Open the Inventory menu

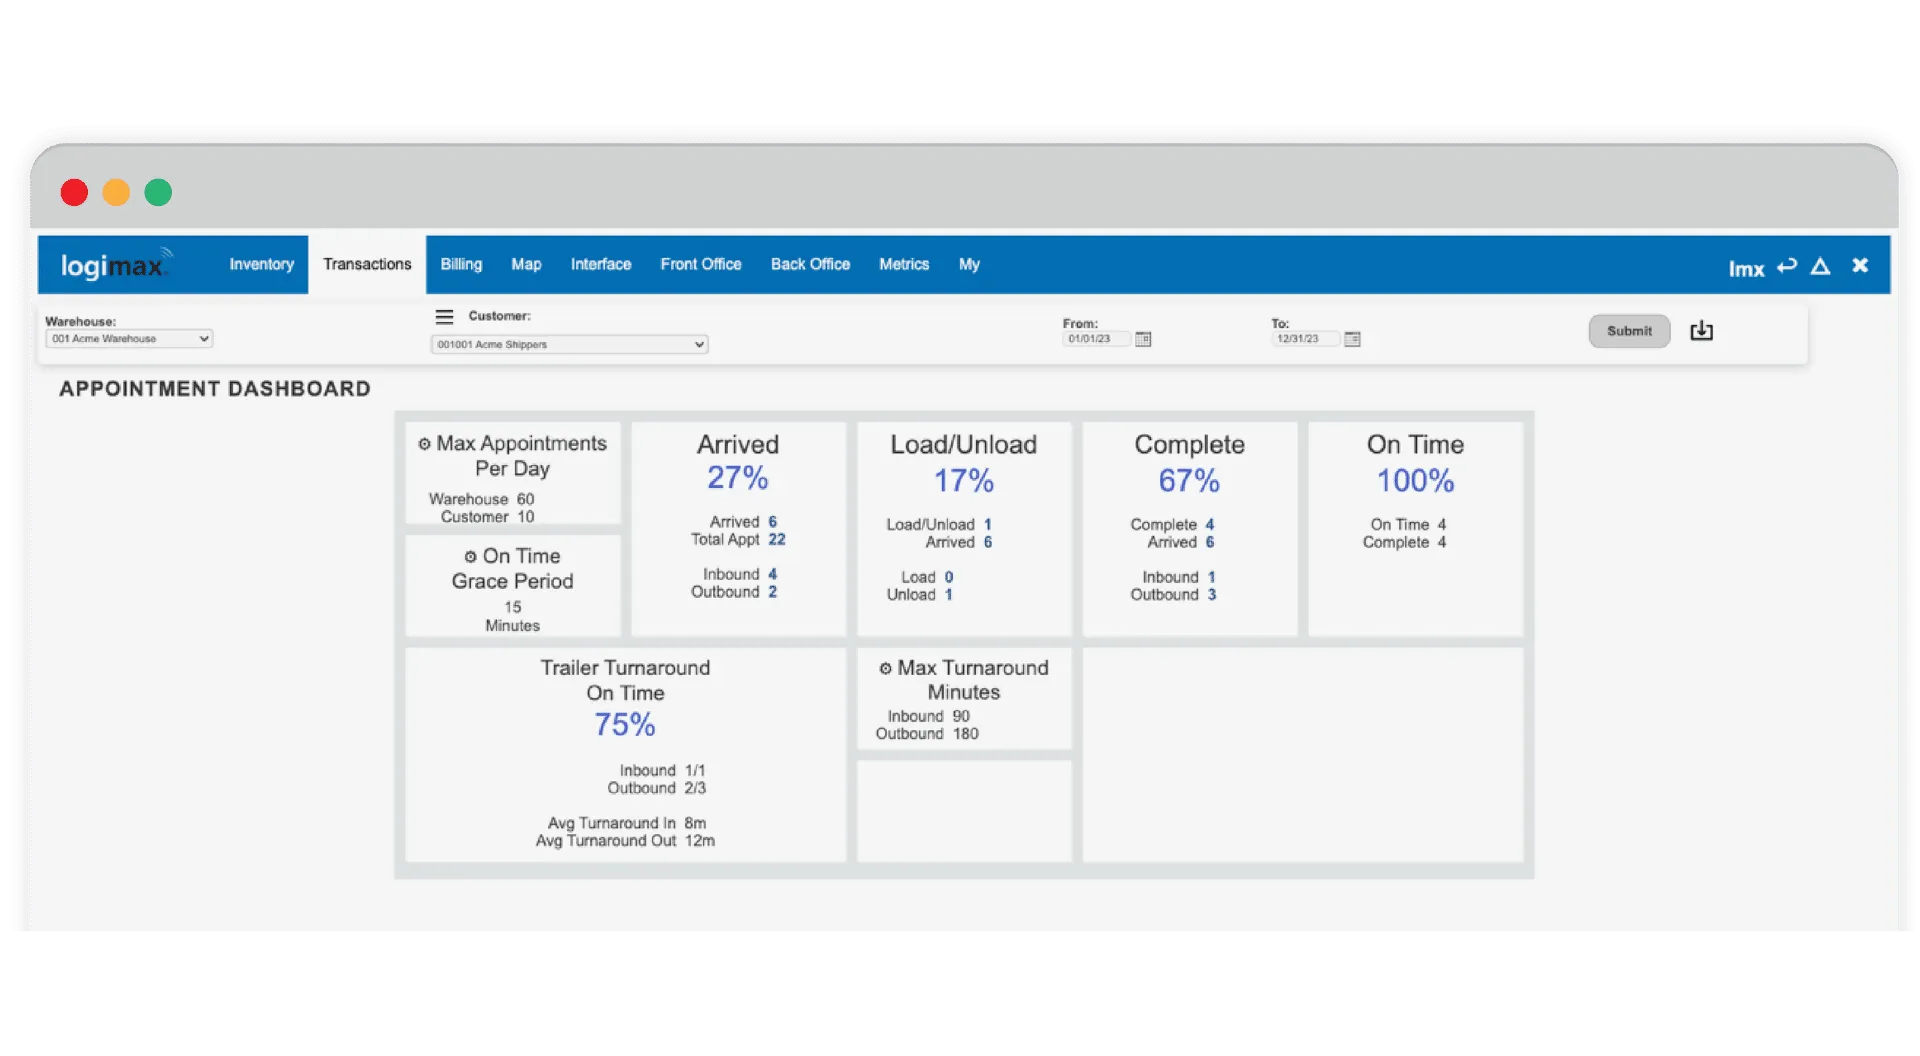[x=261, y=265]
